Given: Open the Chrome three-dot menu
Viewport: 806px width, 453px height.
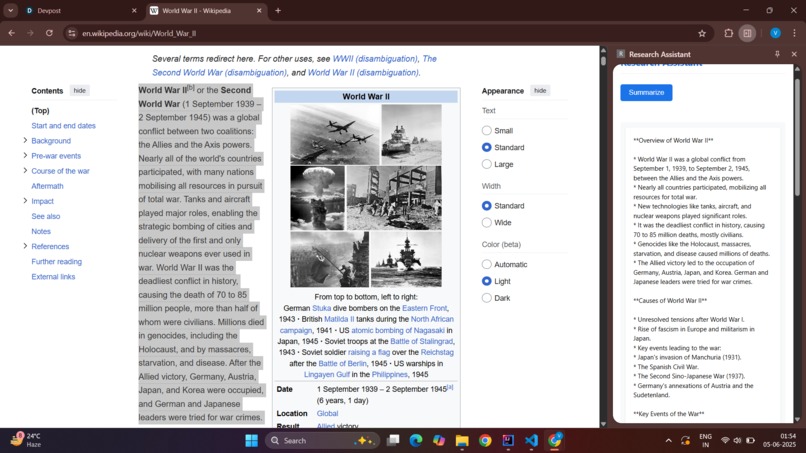Looking at the screenshot, I should tap(794, 33).
